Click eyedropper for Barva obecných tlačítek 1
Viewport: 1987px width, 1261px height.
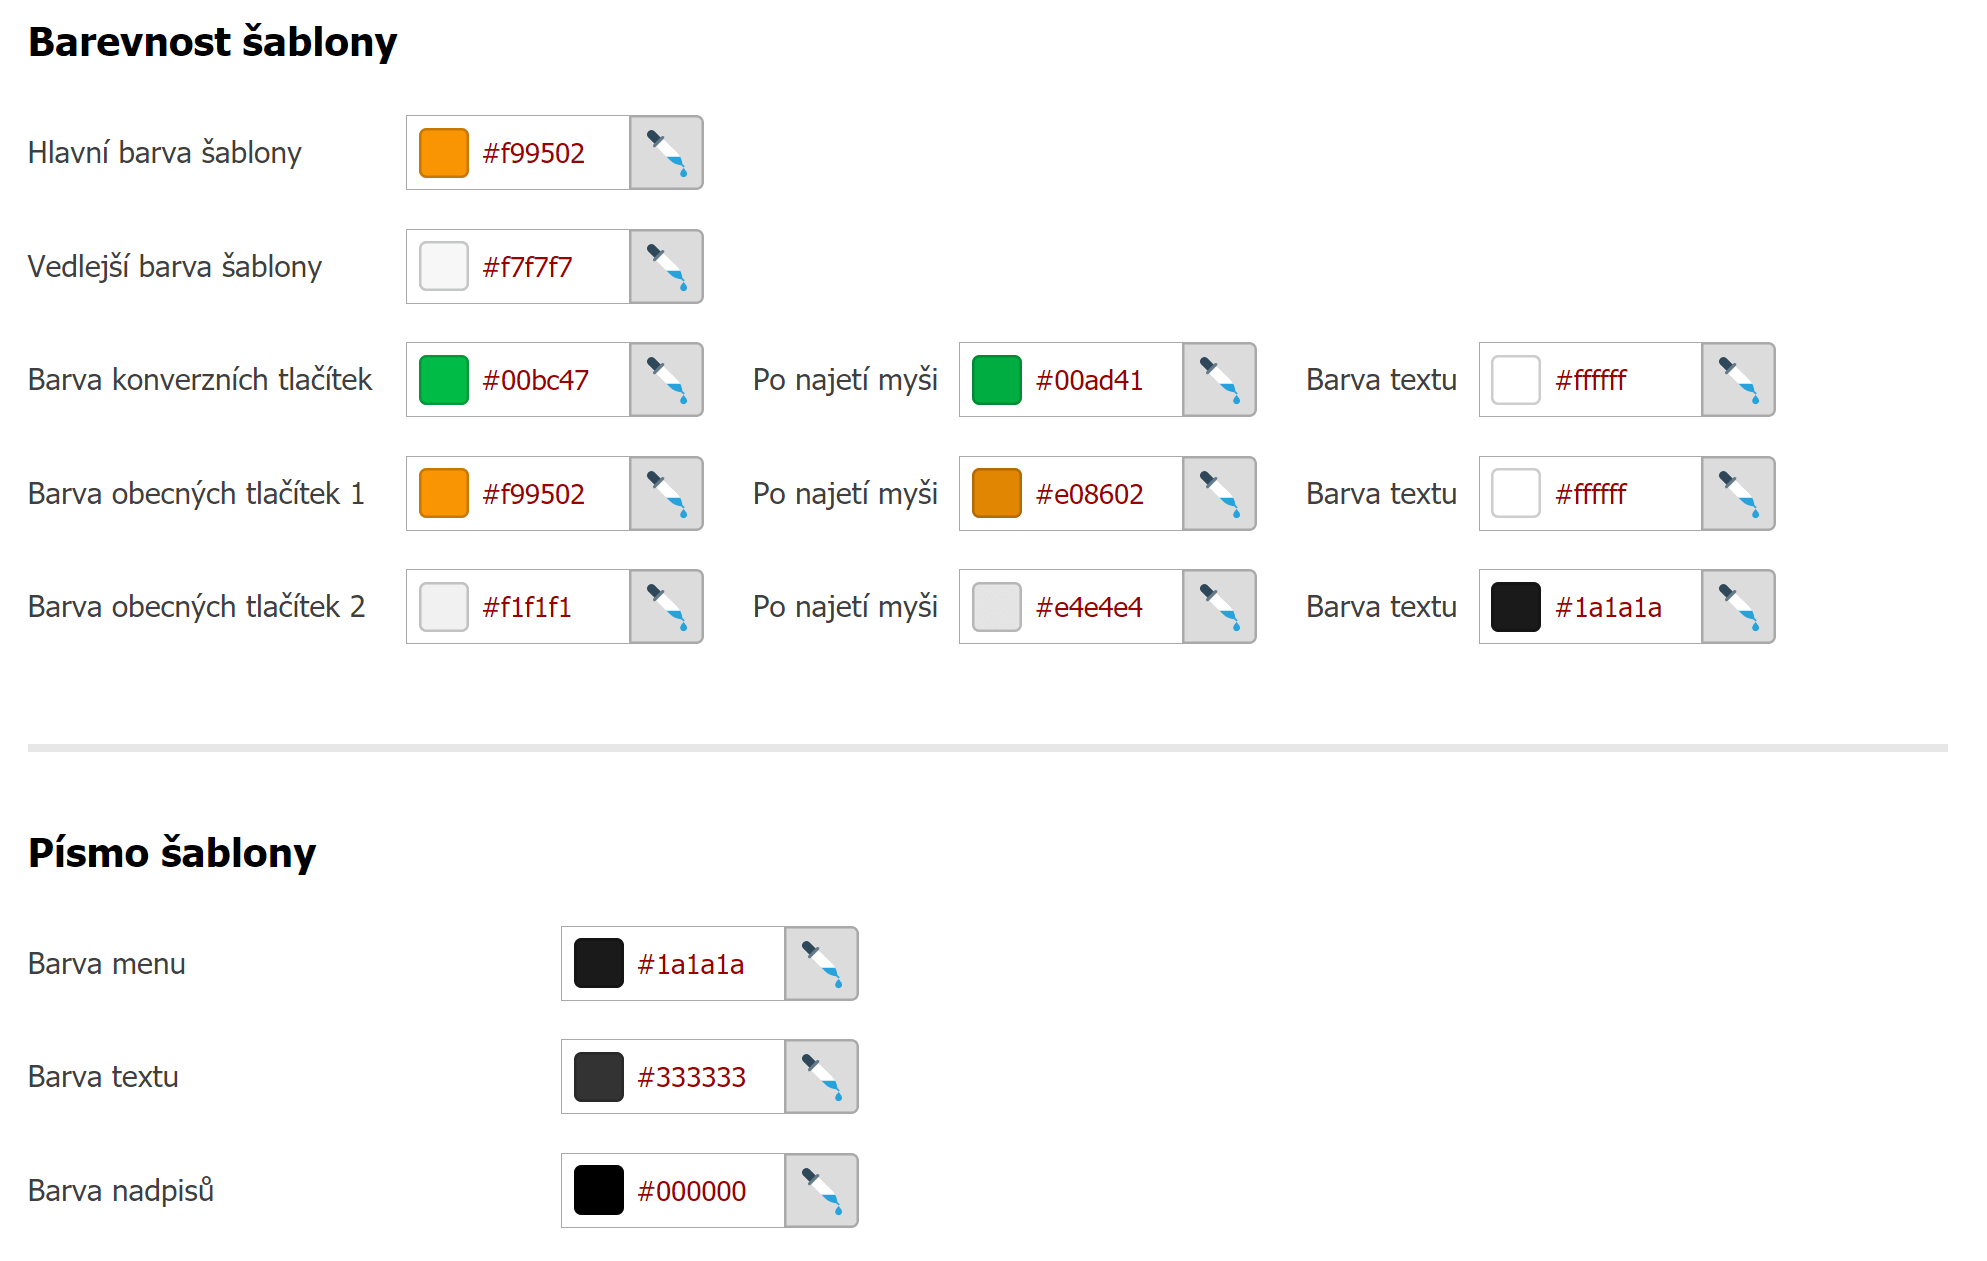[666, 494]
